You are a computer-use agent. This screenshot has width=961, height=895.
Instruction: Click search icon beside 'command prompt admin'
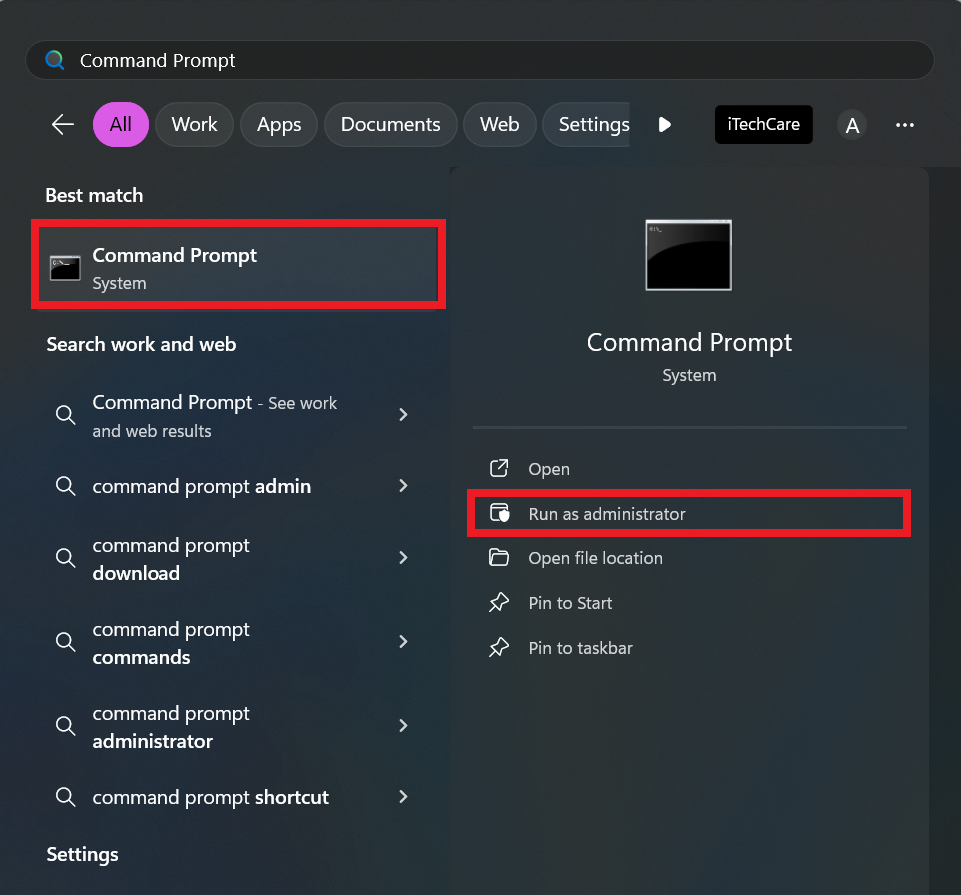pyautogui.click(x=66, y=486)
